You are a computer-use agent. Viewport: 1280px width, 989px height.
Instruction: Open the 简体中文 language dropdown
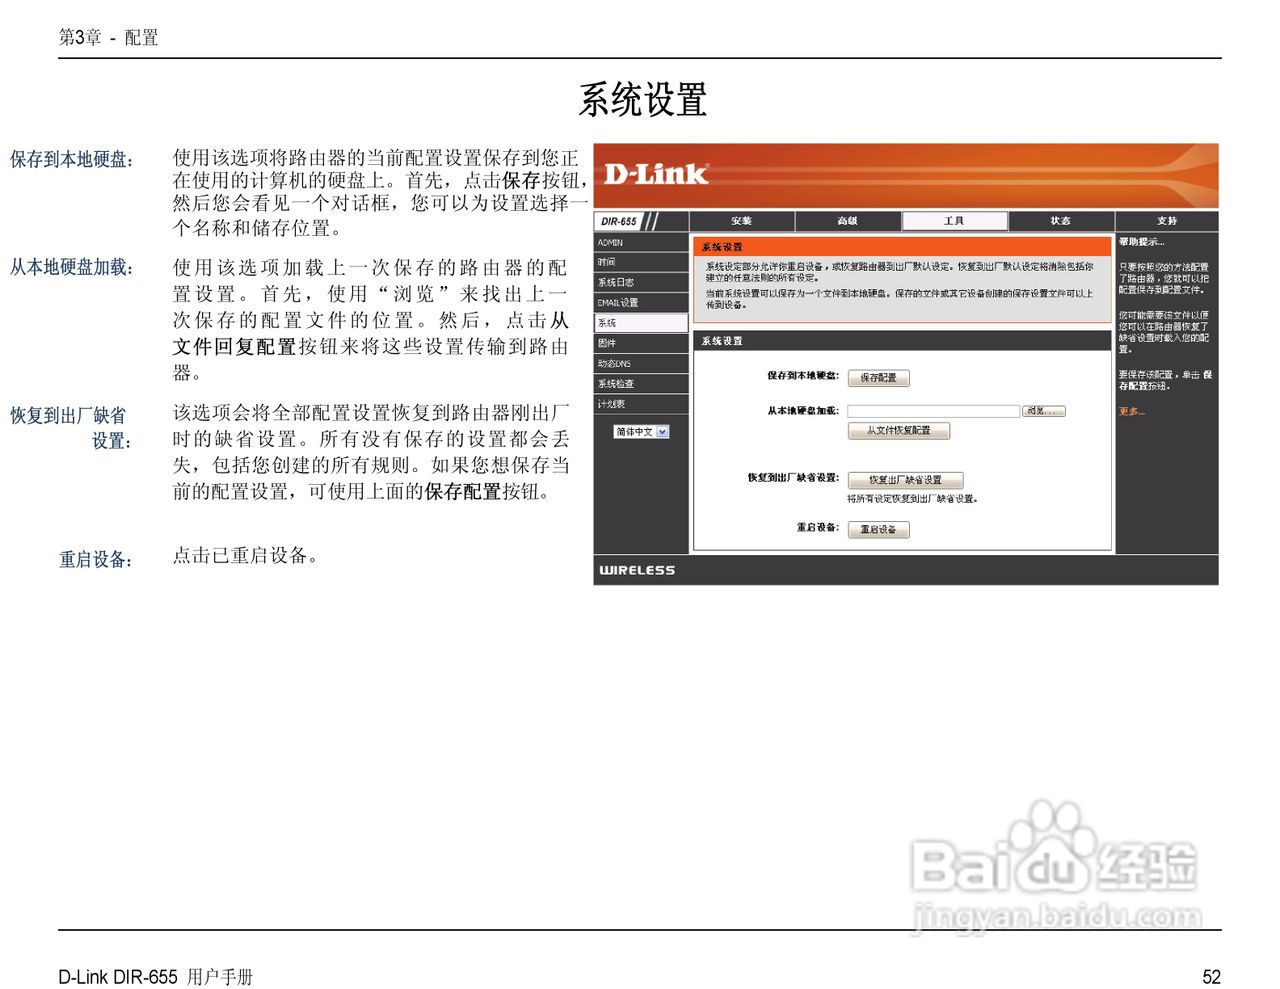pos(641,432)
